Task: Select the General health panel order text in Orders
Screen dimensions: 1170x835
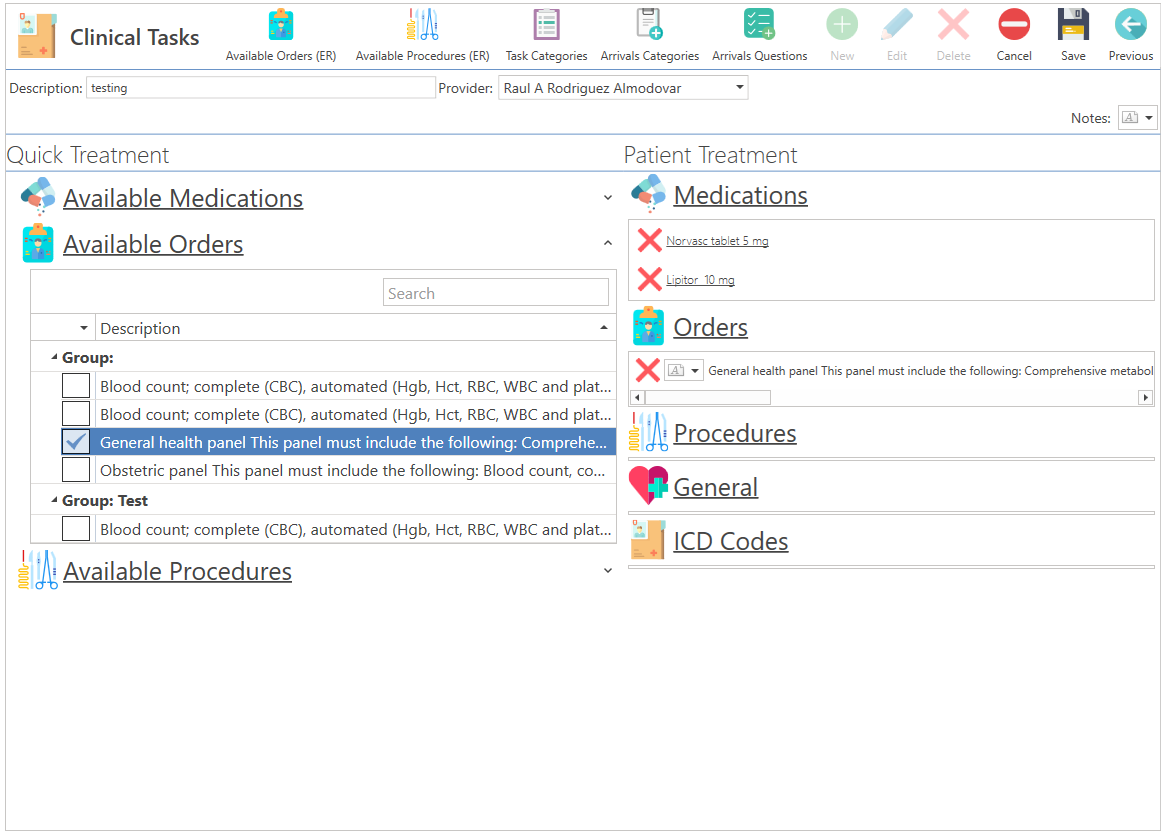Action: click(930, 370)
